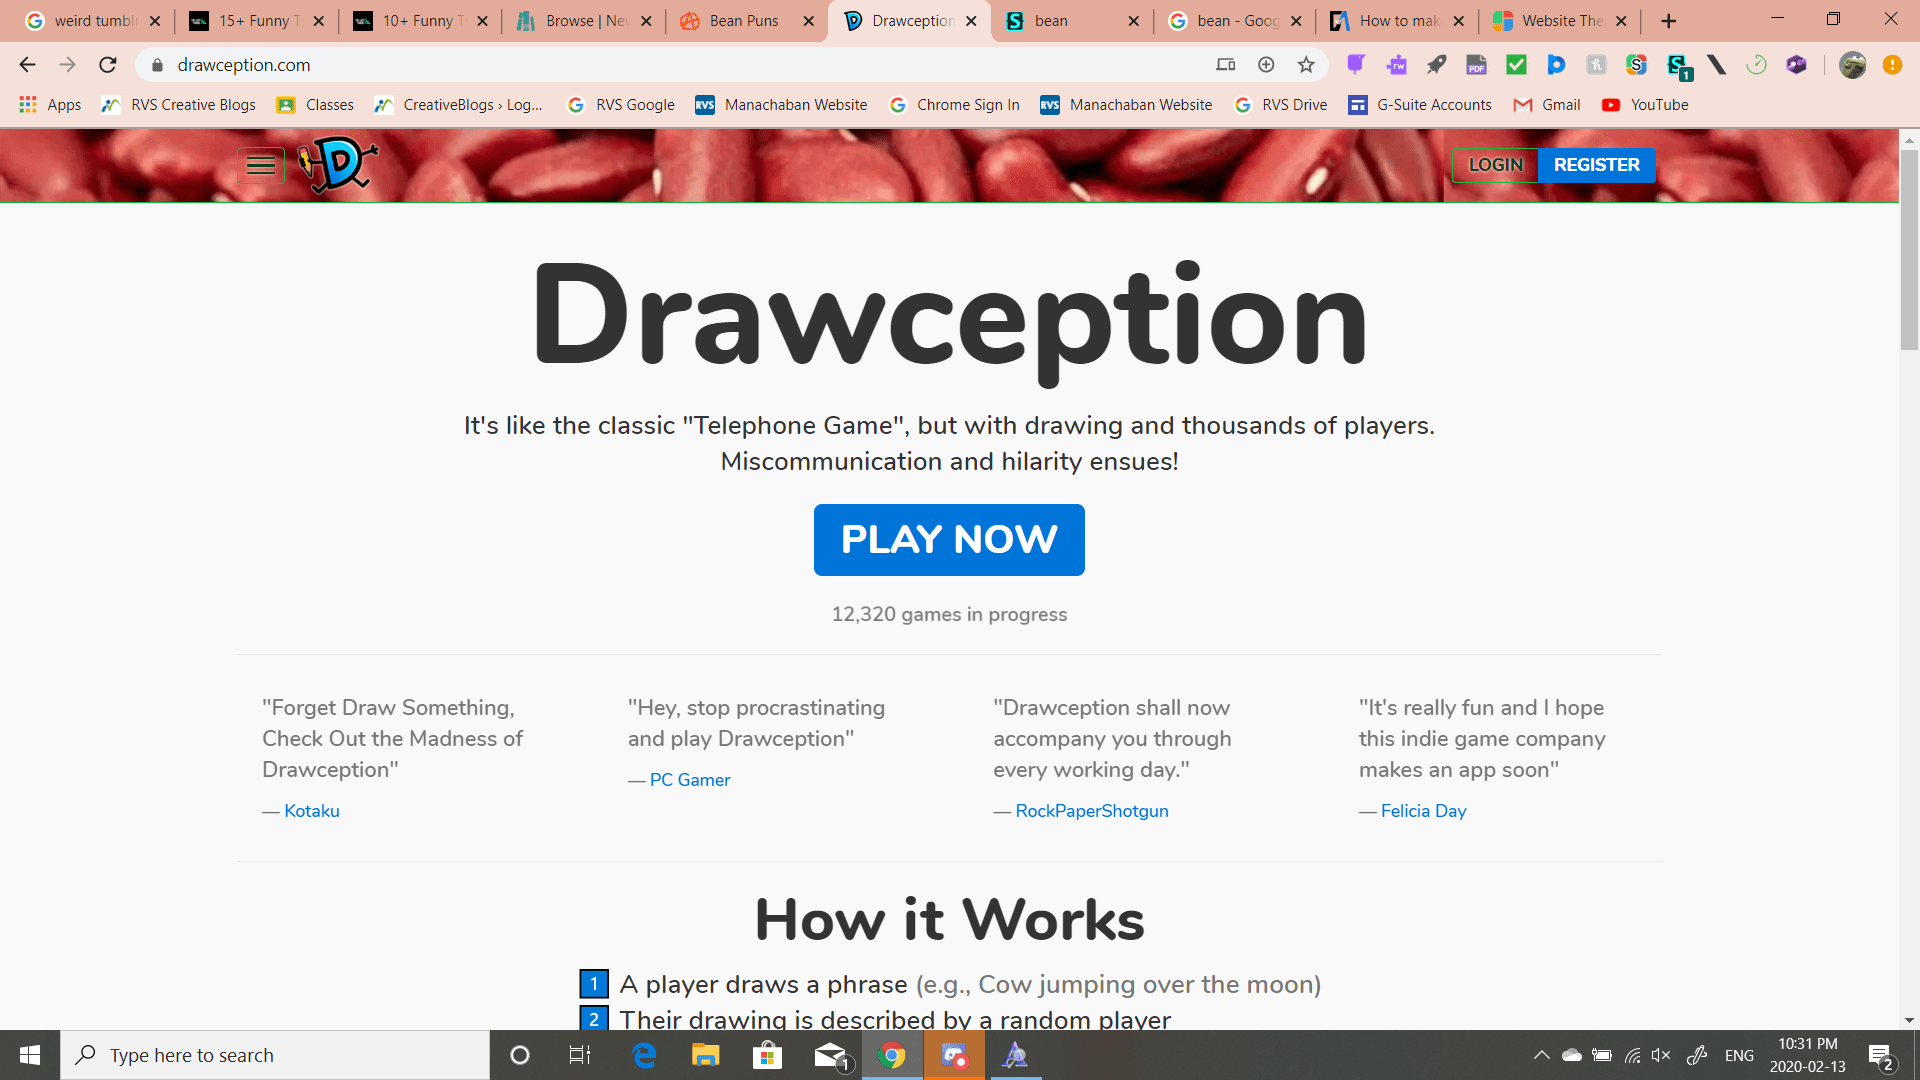This screenshot has width=1920, height=1080.
Task: Bookmark this page with the star icon
Action: (x=1306, y=65)
